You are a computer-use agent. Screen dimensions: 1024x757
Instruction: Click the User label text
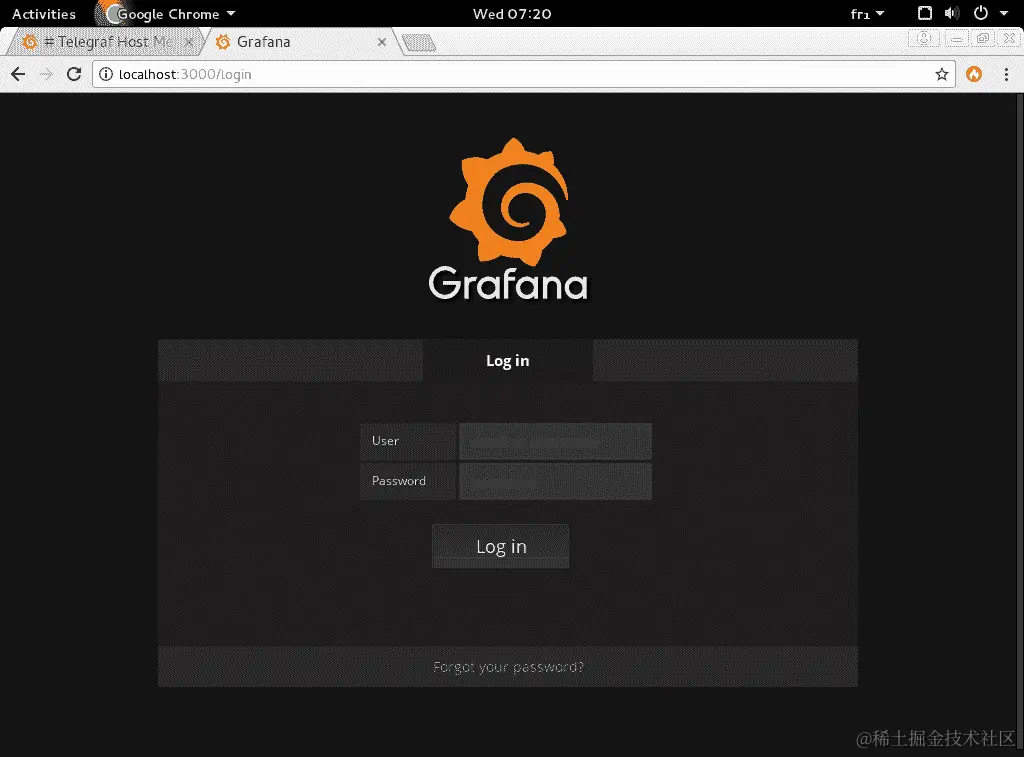click(x=385, y=441)
